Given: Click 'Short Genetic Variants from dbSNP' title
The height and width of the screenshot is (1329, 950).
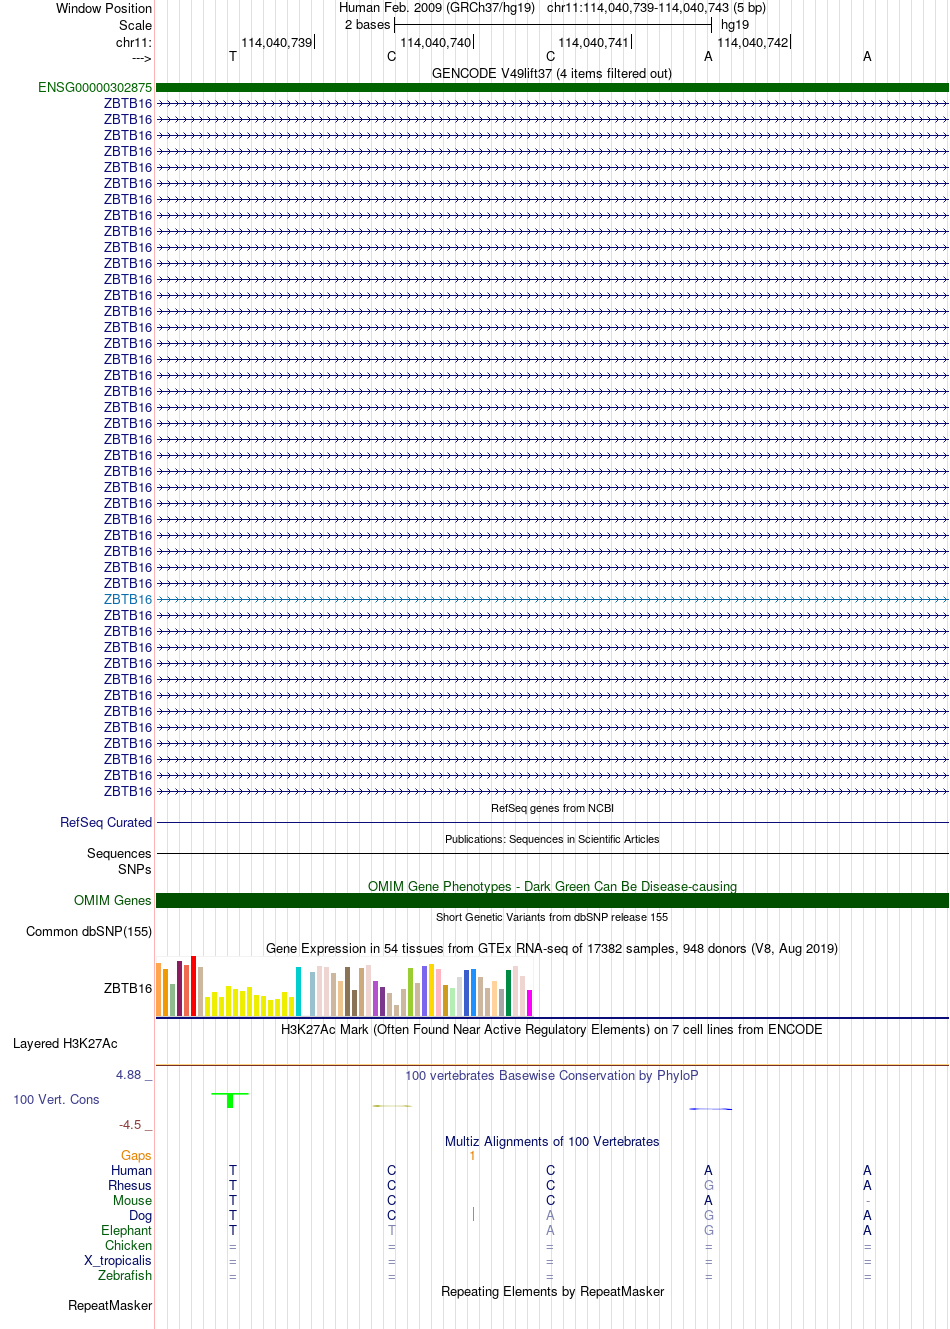Looking at the screenshot, I should [552, 917].
